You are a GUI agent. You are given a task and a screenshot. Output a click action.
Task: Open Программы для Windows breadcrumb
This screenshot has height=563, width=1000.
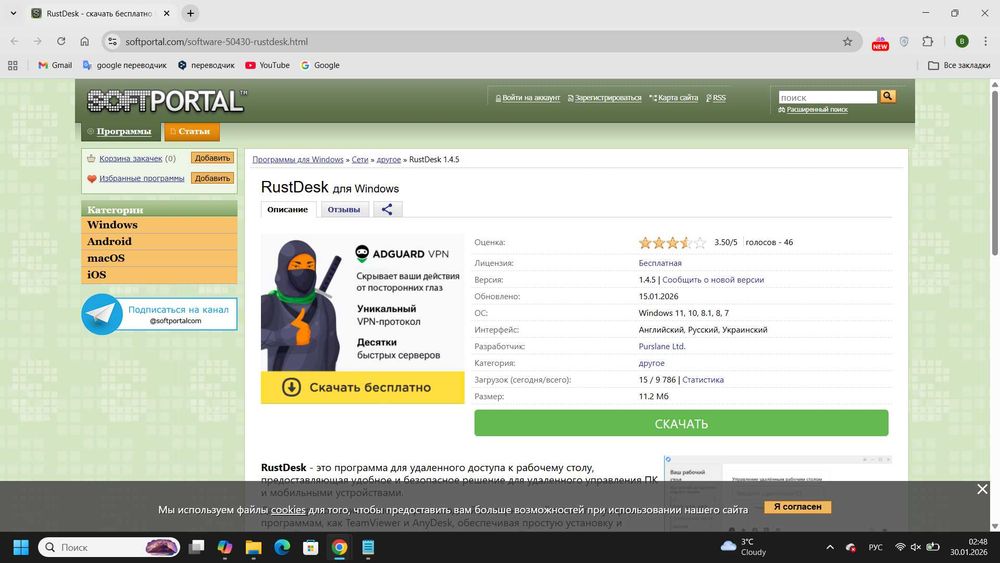(x=298, y=159)
